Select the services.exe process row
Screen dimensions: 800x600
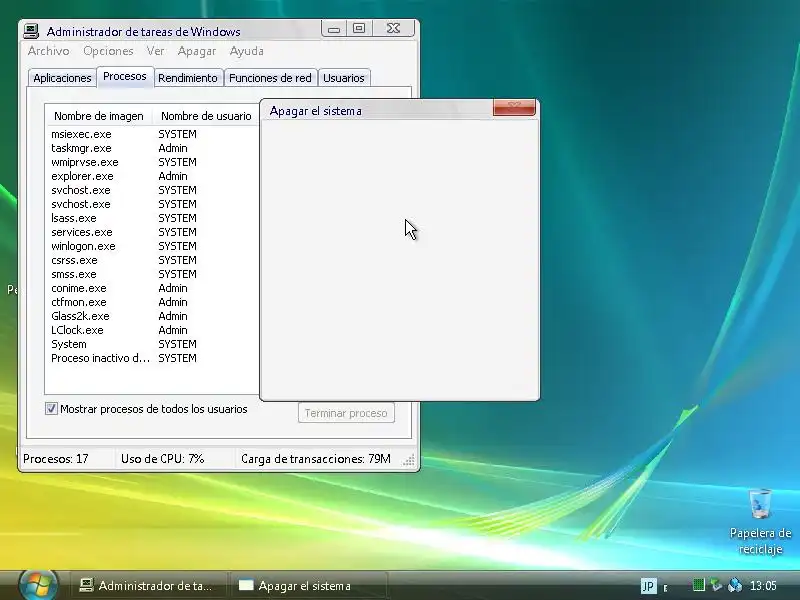tap(152, 232)
